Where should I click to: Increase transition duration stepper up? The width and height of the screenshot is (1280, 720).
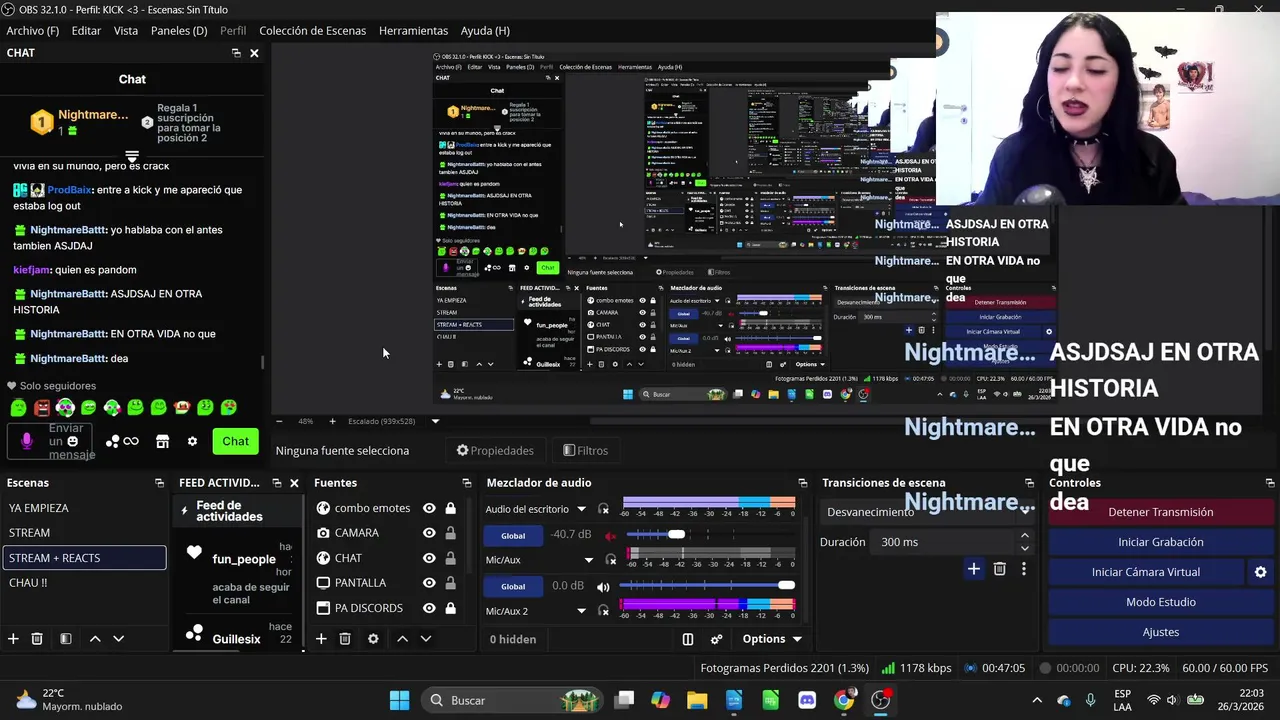1024,536
